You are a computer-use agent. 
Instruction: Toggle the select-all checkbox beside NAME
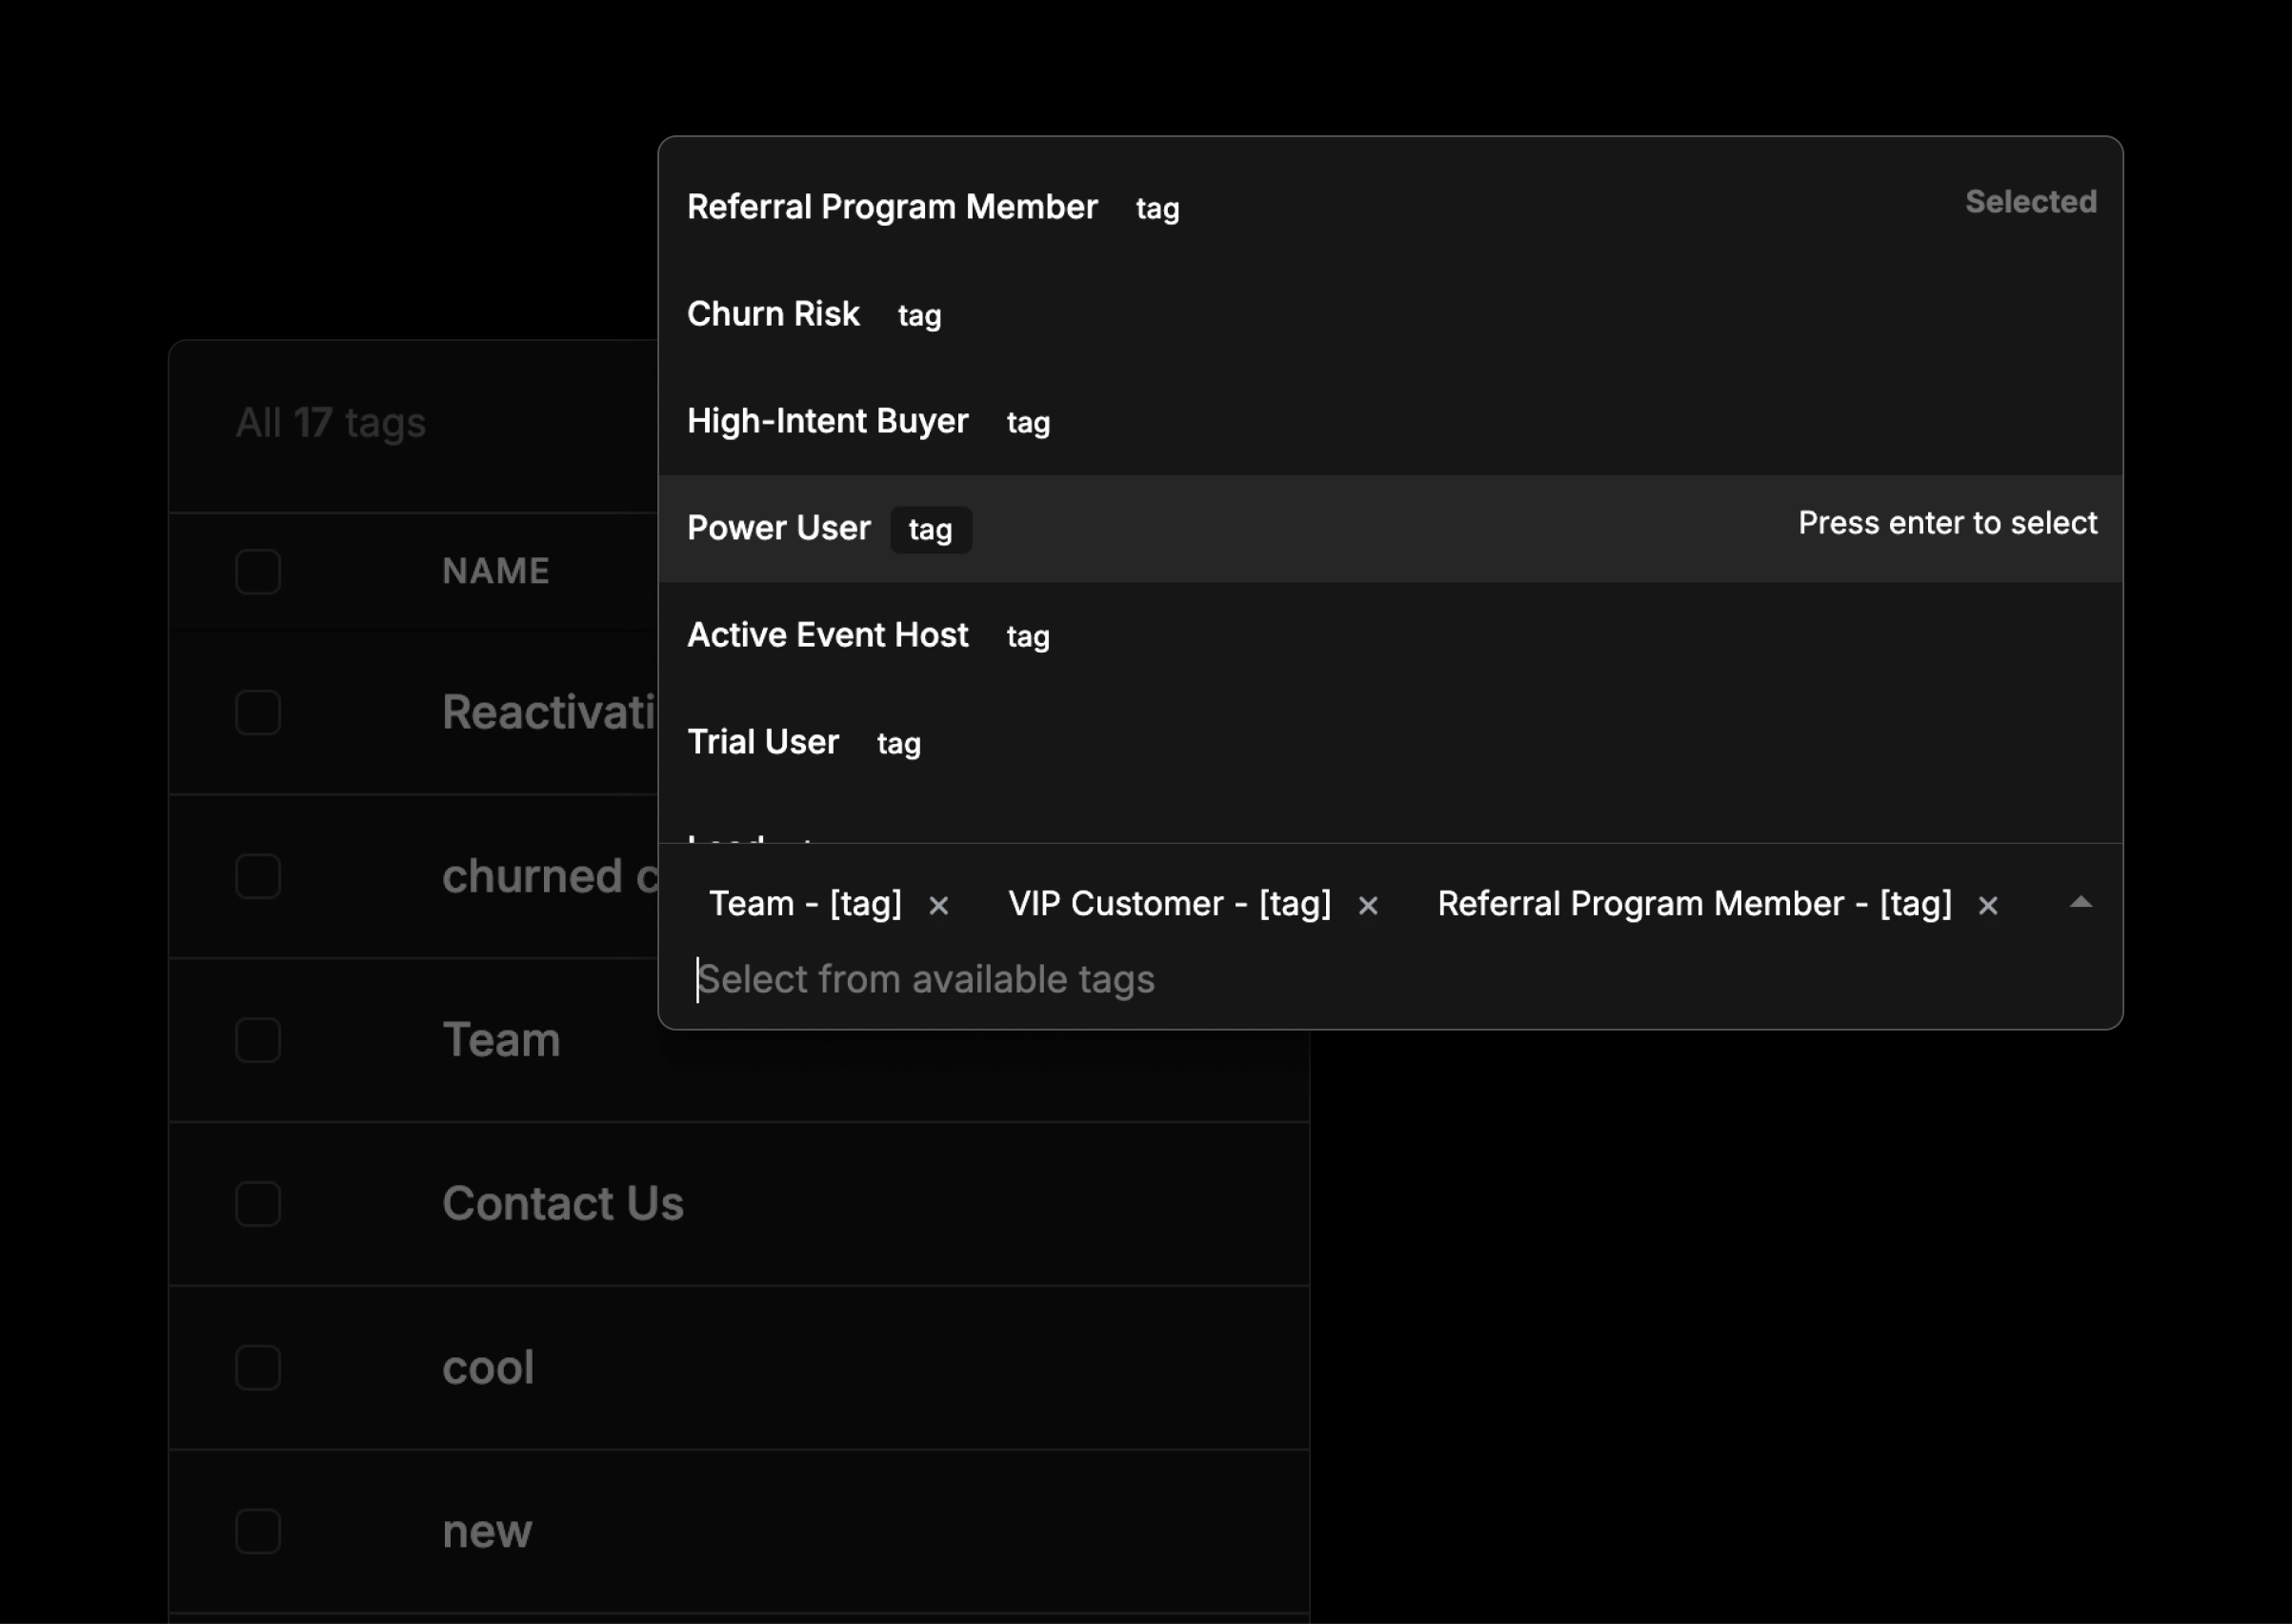258,572
